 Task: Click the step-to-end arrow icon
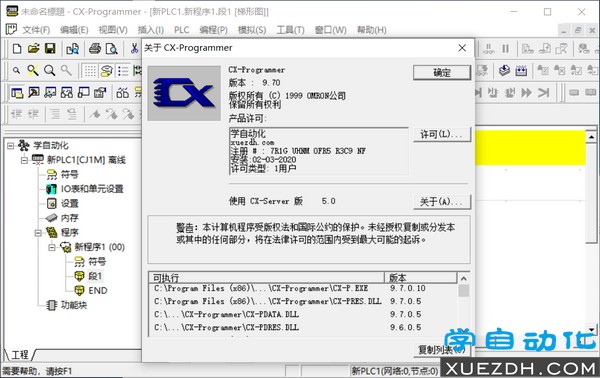tap(543, 92)
